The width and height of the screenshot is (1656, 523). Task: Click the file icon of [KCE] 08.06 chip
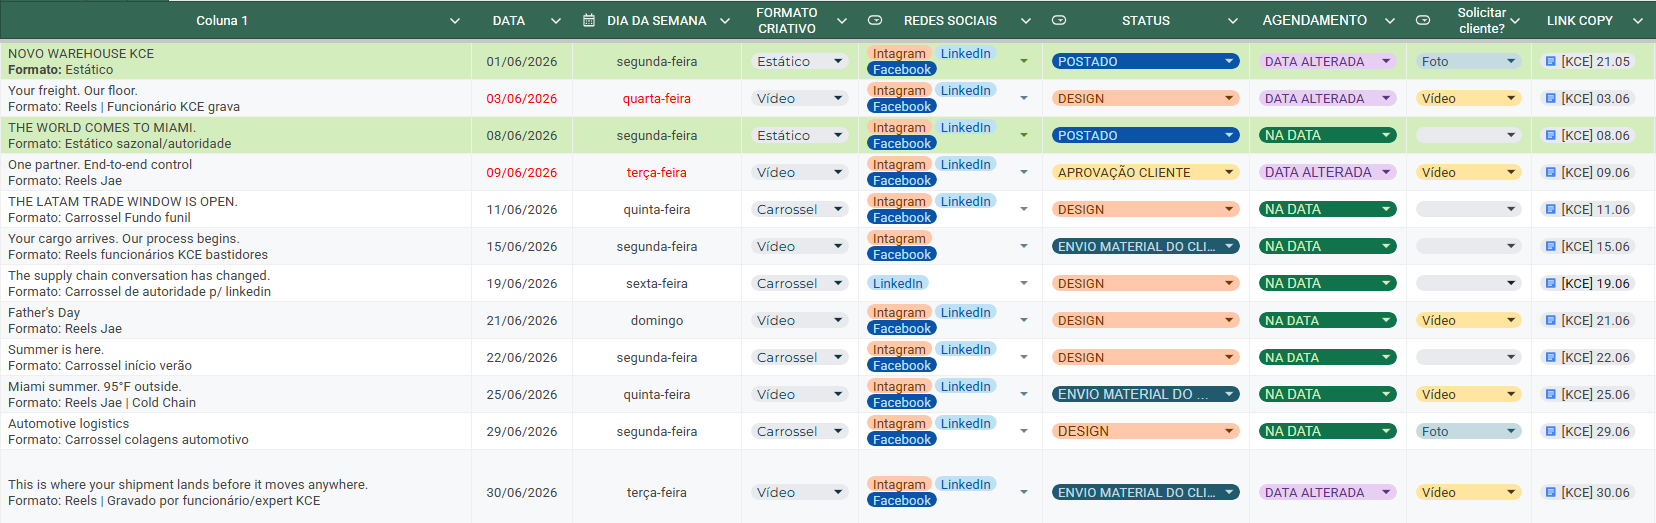(1551, 135)
